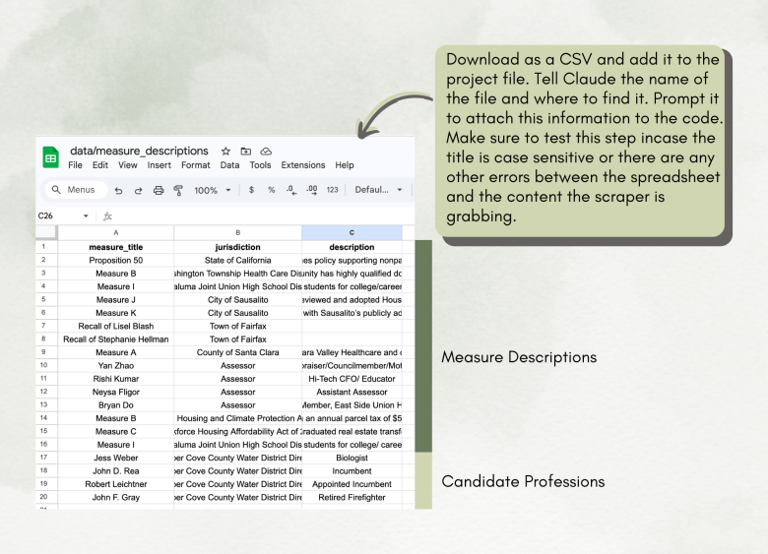Click the Menus search box
The image size is (768, 554).
[x=76, y=190]
